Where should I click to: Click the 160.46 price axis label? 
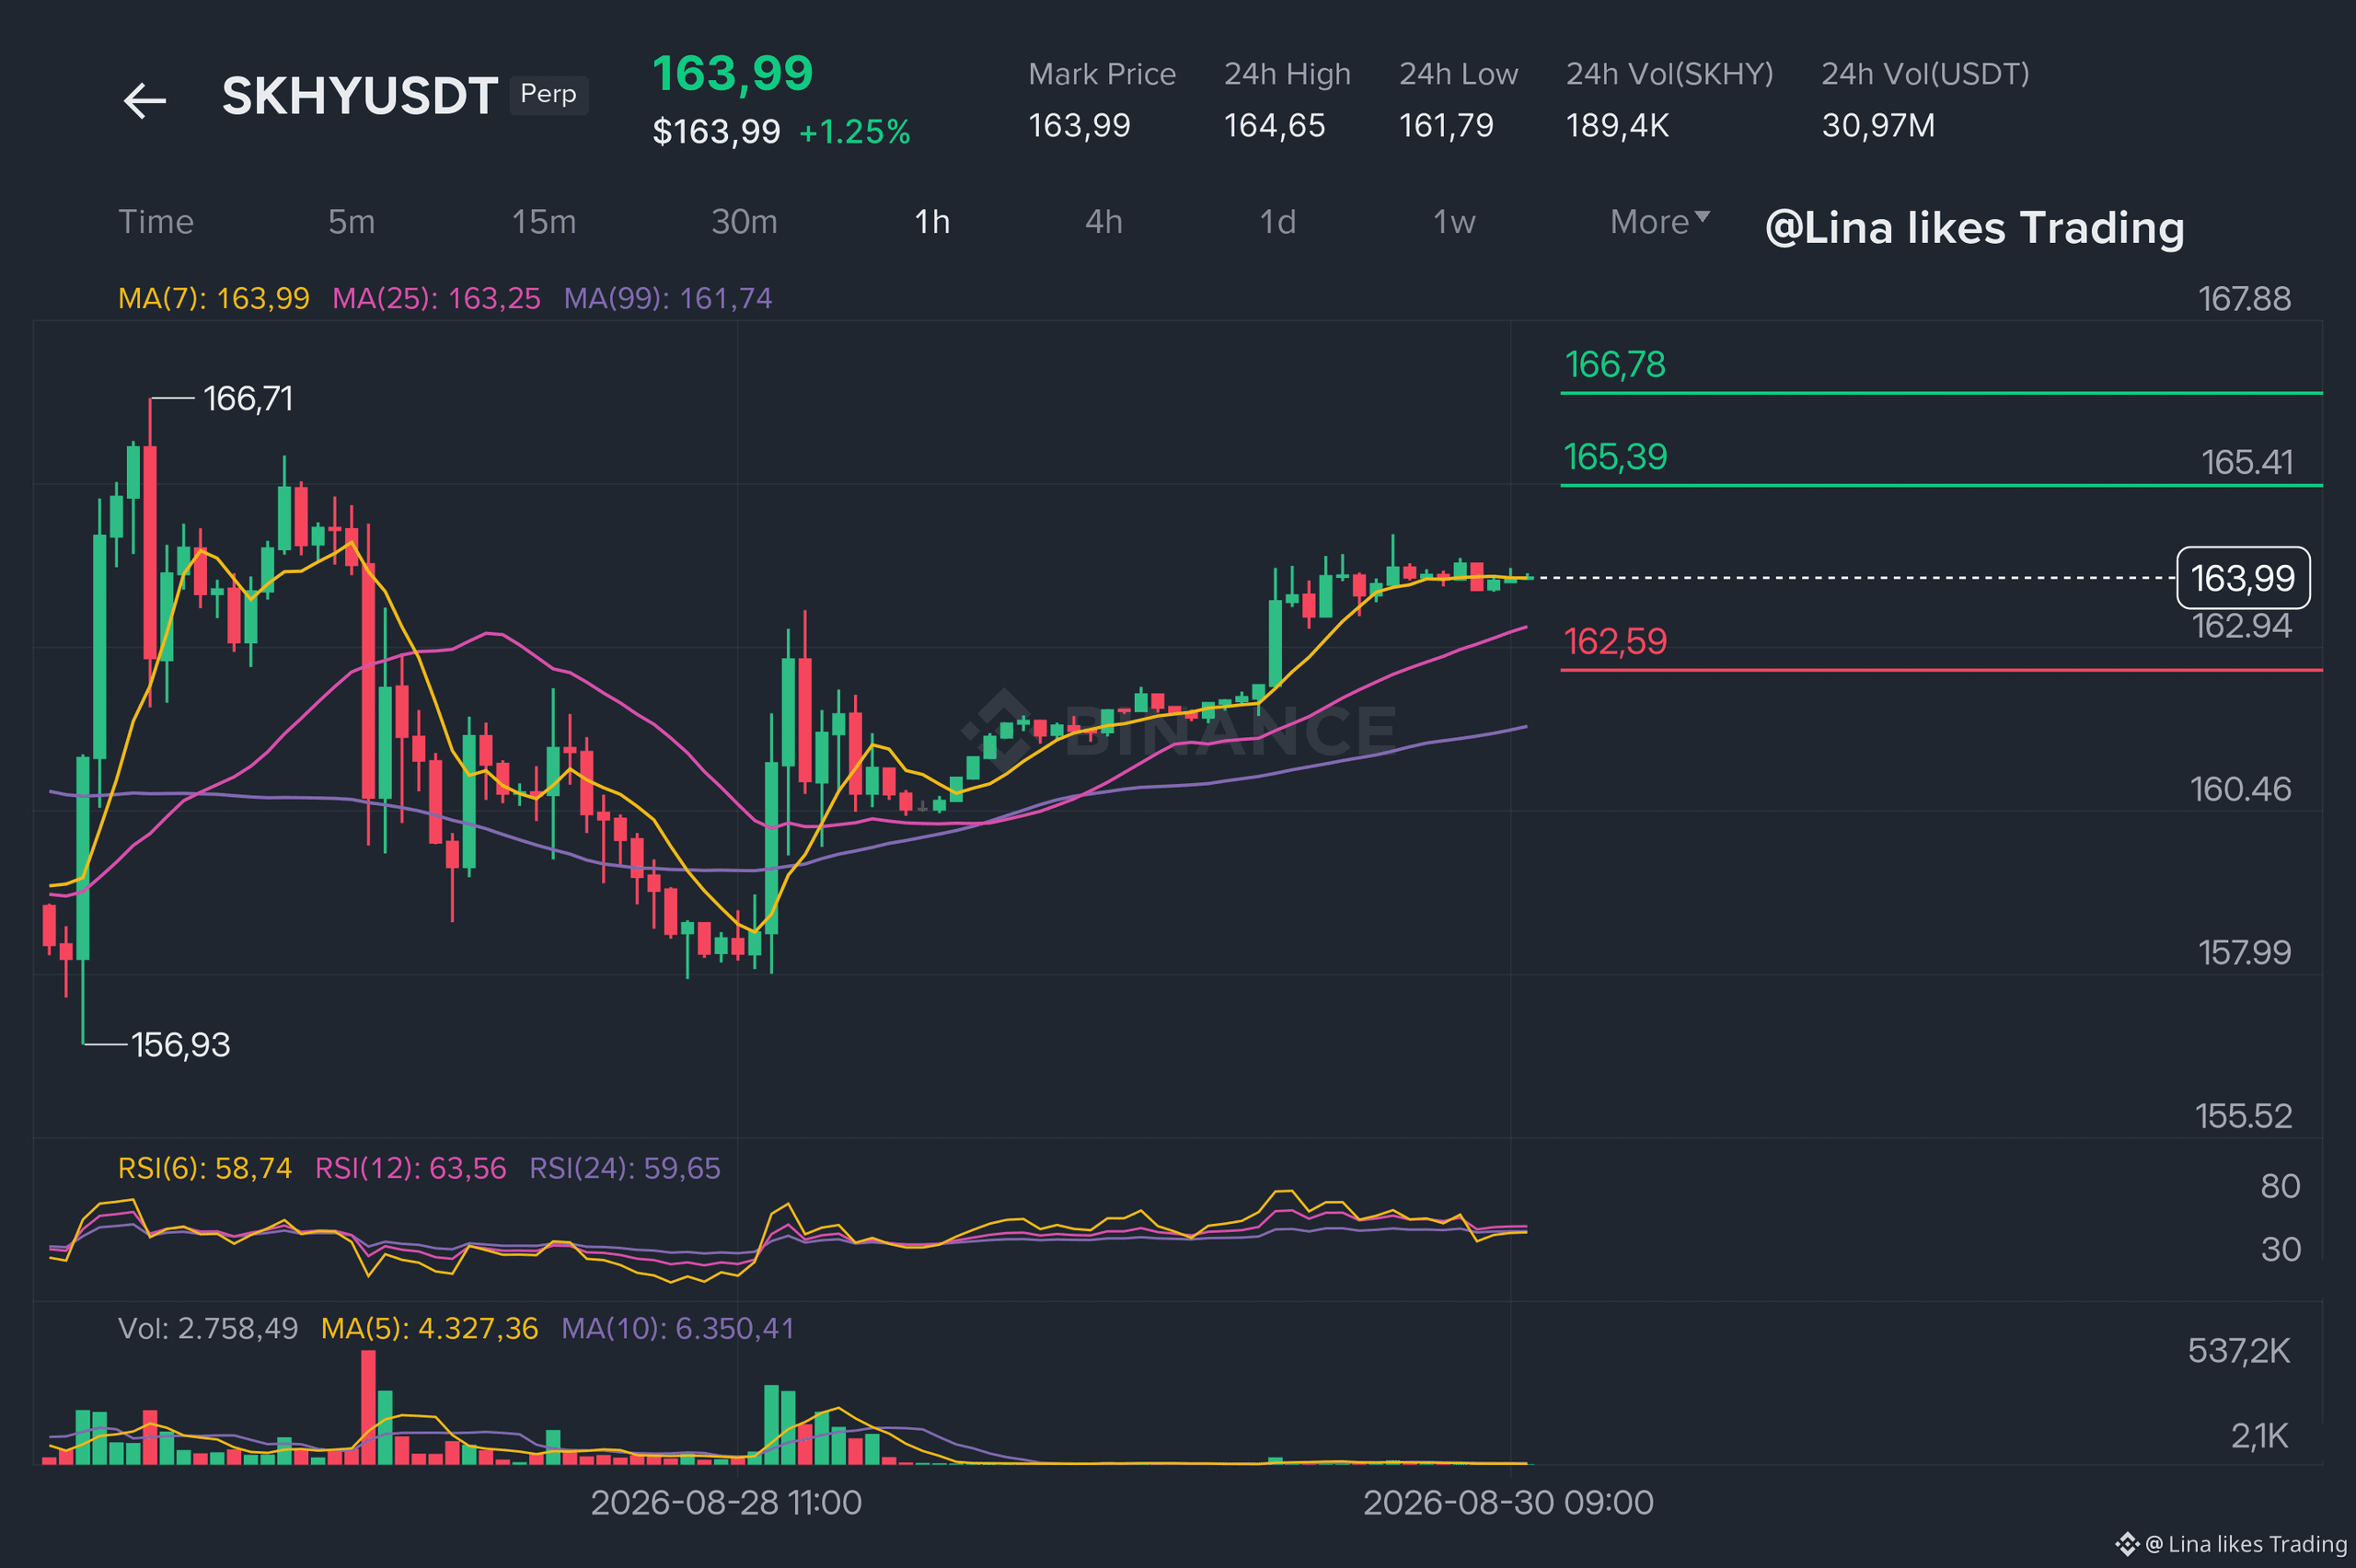click(2240, 790)
